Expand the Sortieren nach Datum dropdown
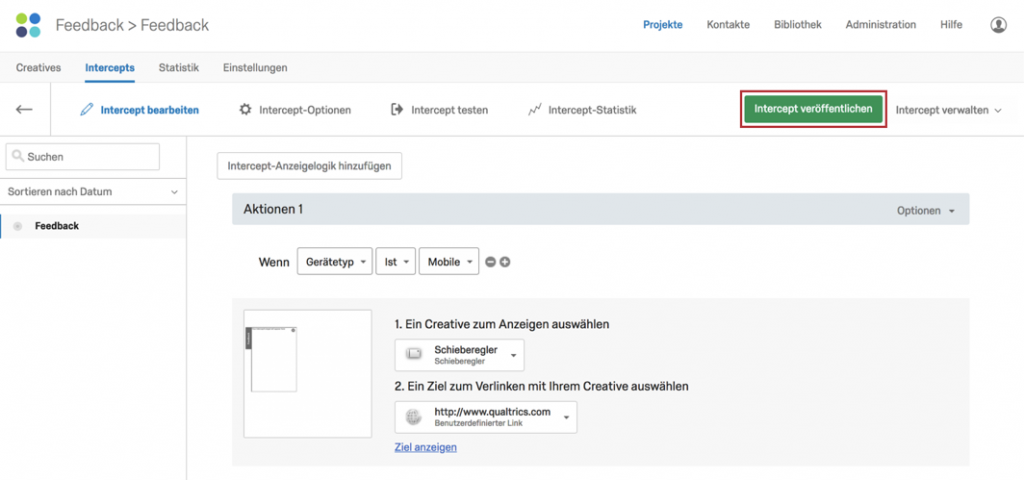1024x480 pixels. pos(93,192)
